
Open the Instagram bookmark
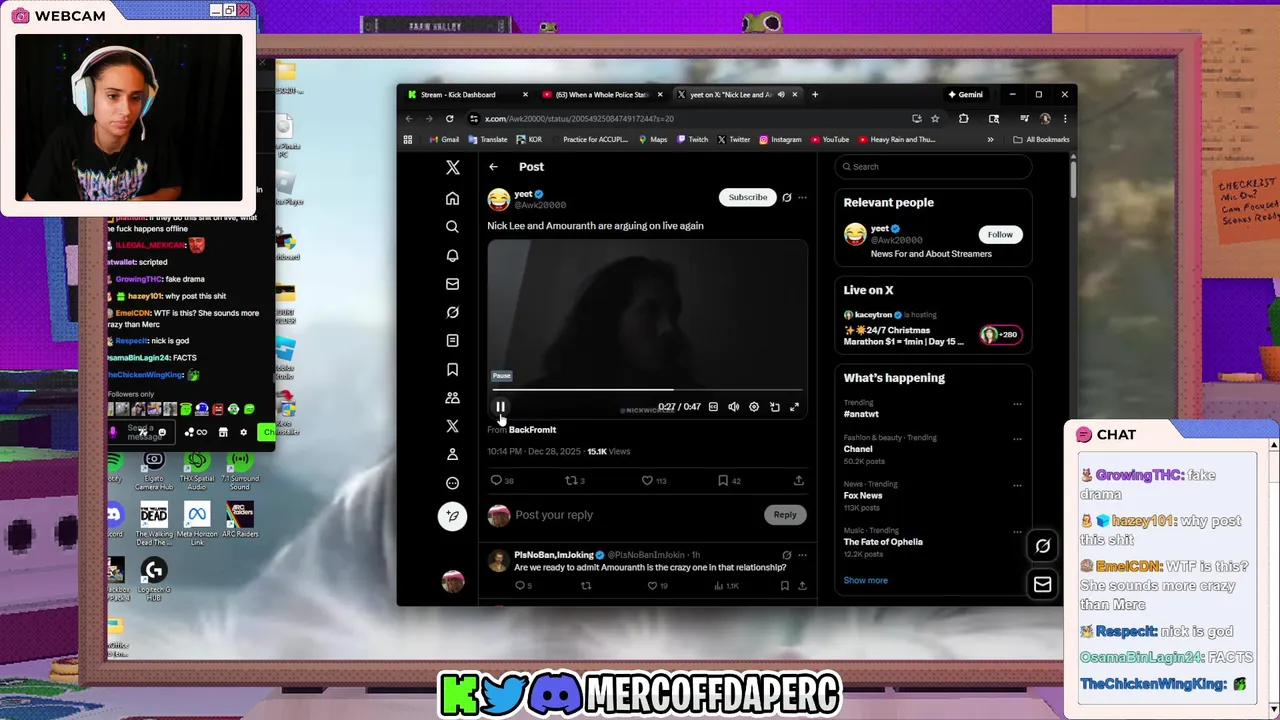tap(780, 140)
